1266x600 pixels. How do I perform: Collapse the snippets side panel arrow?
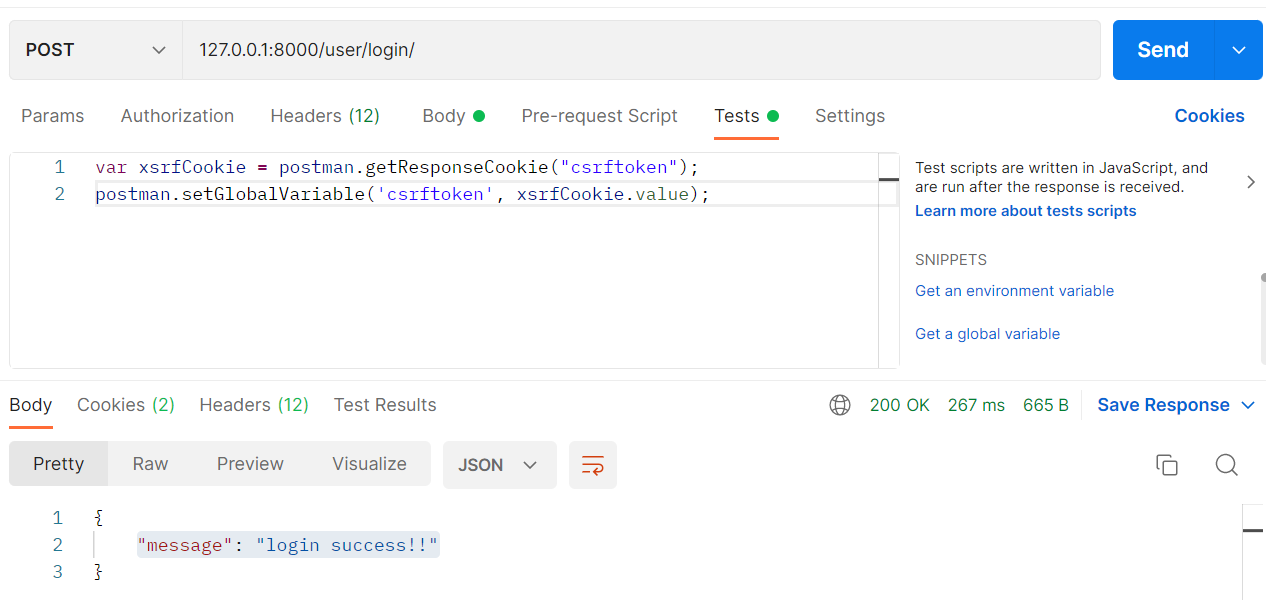[x=1251, y=182]
